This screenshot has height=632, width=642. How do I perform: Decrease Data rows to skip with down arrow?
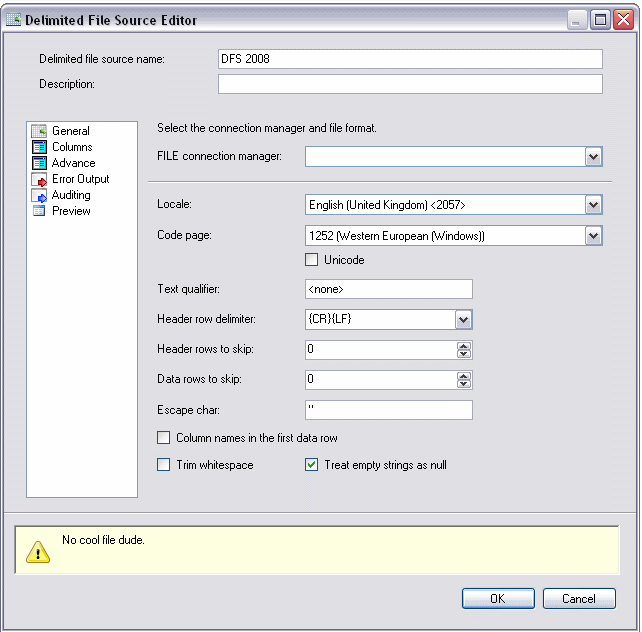pyautogui.click(x=464, y=384)
